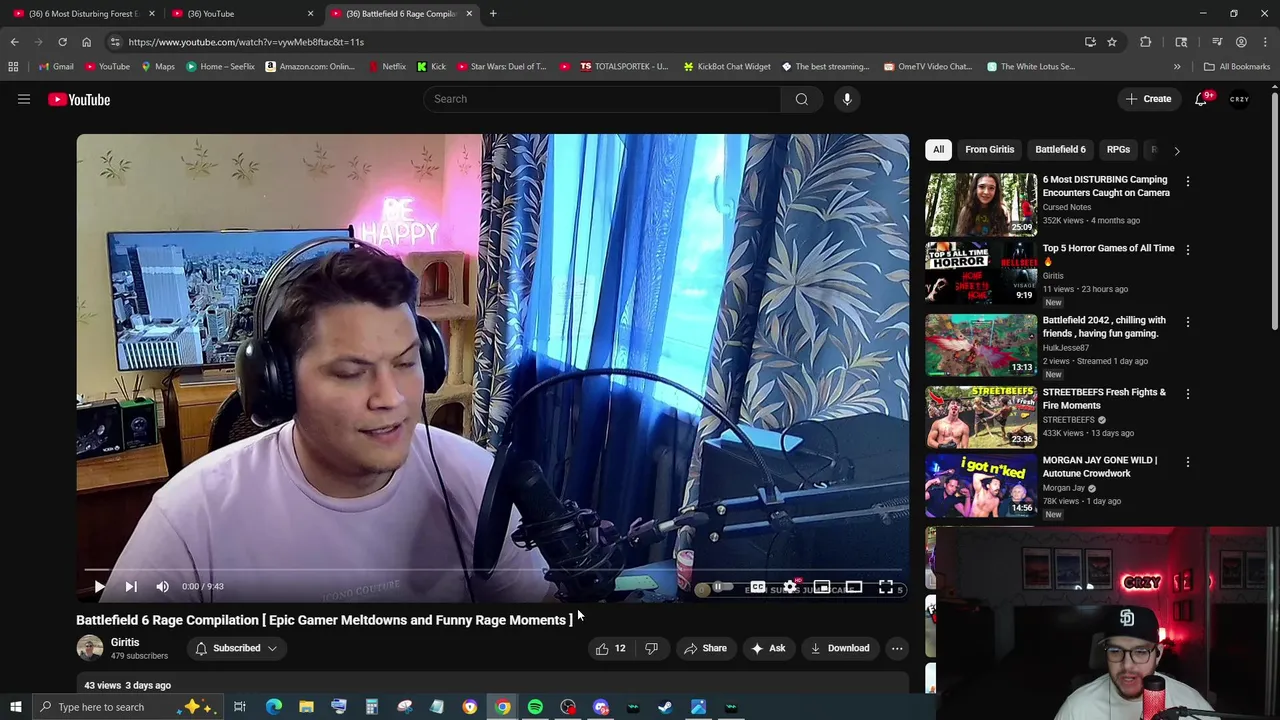
Task: Go back to previous page
Action: [14, 42]
